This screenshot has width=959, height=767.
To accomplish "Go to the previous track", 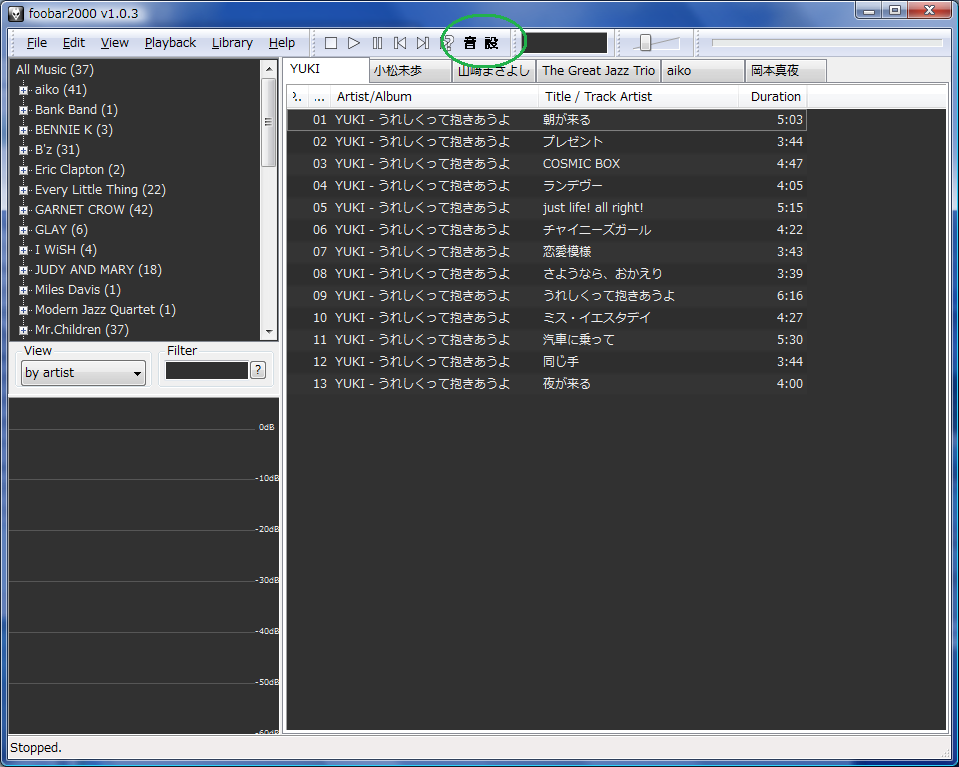I will (x=400, y=43).
